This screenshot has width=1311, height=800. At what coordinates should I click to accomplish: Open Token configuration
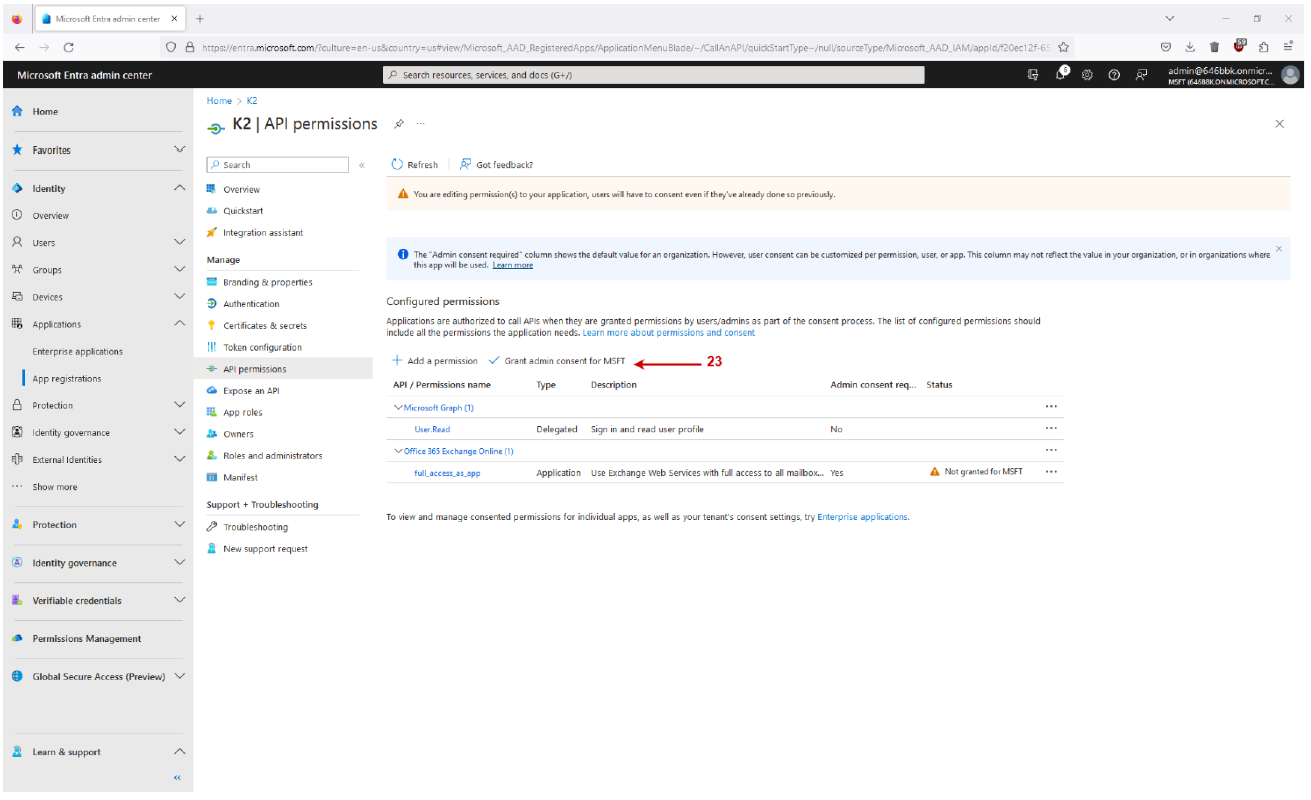[x=262, y=348]
